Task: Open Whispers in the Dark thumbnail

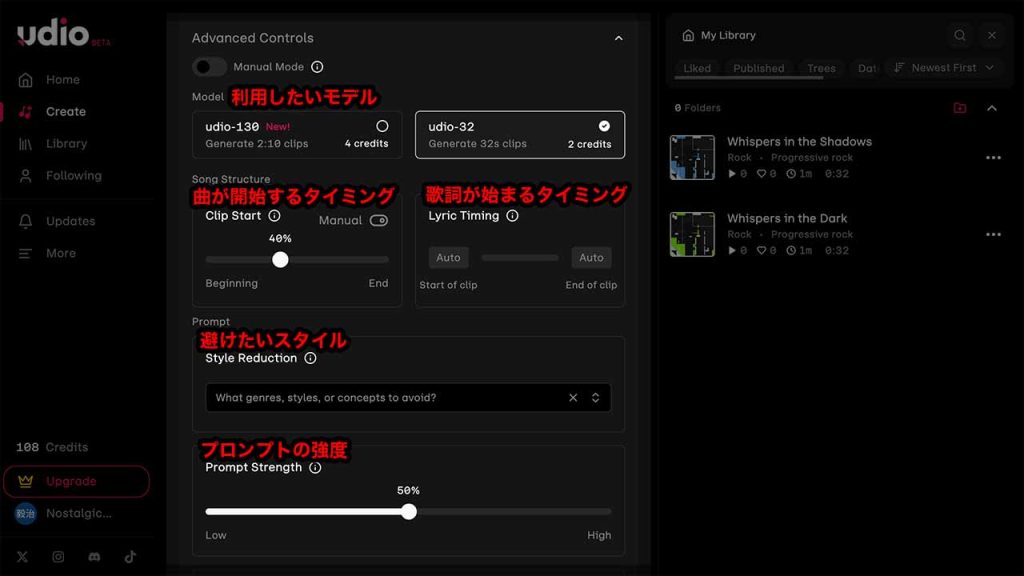Action: point(692,234)
